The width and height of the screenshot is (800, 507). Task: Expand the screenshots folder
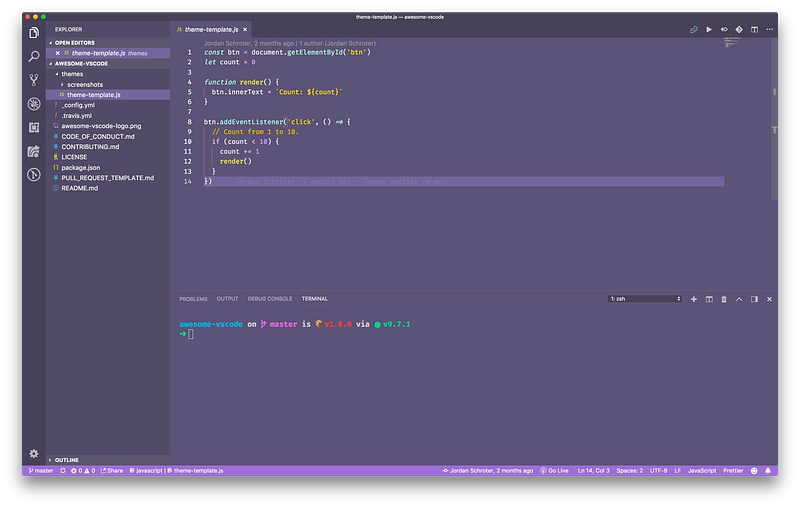85,84
